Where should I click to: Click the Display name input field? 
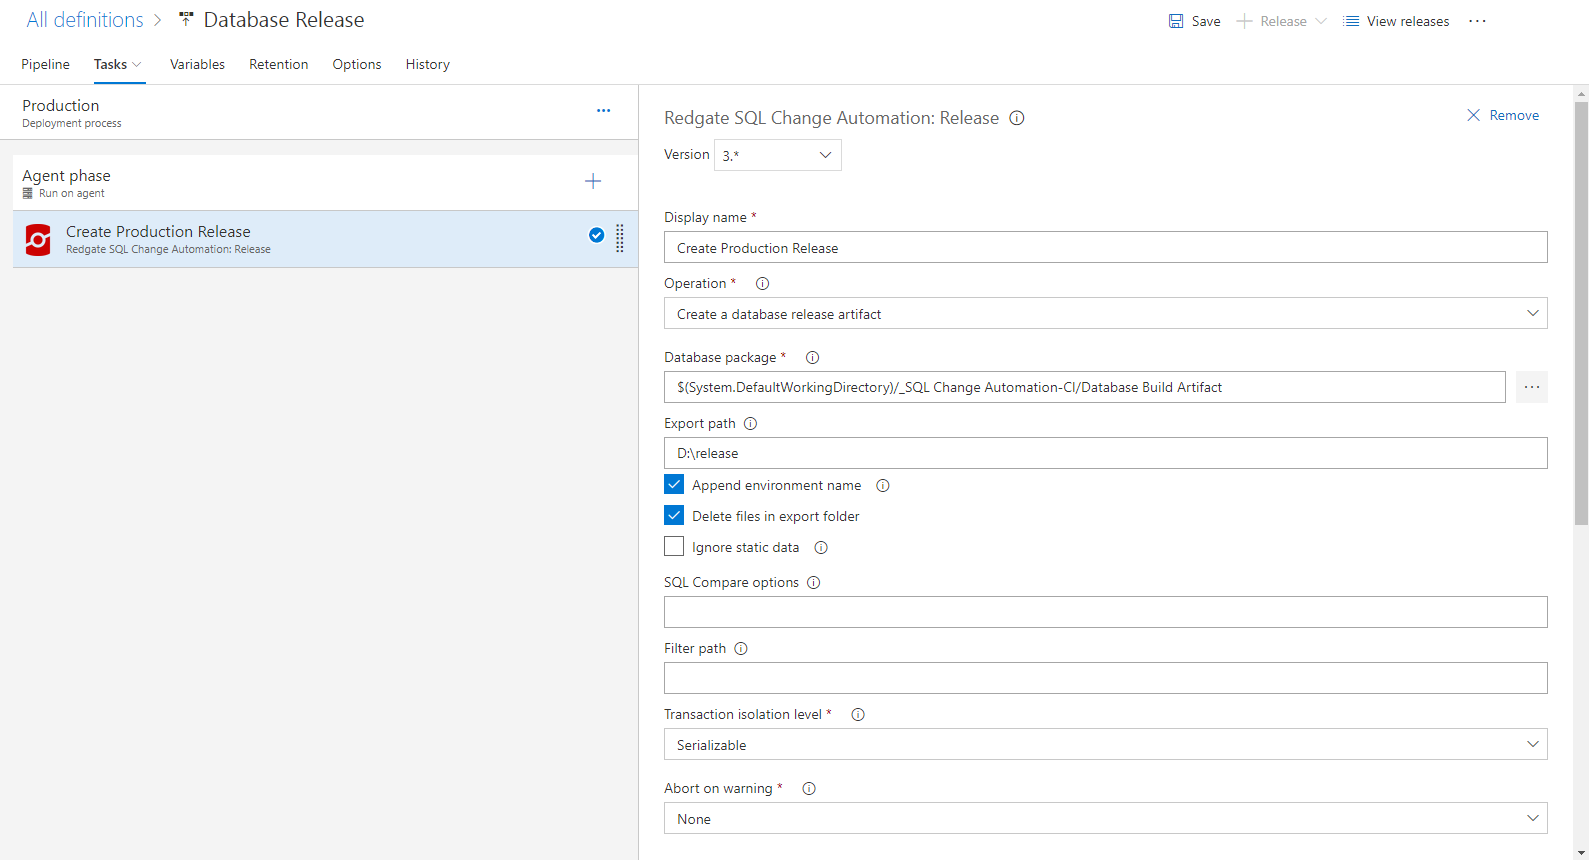1105,247
